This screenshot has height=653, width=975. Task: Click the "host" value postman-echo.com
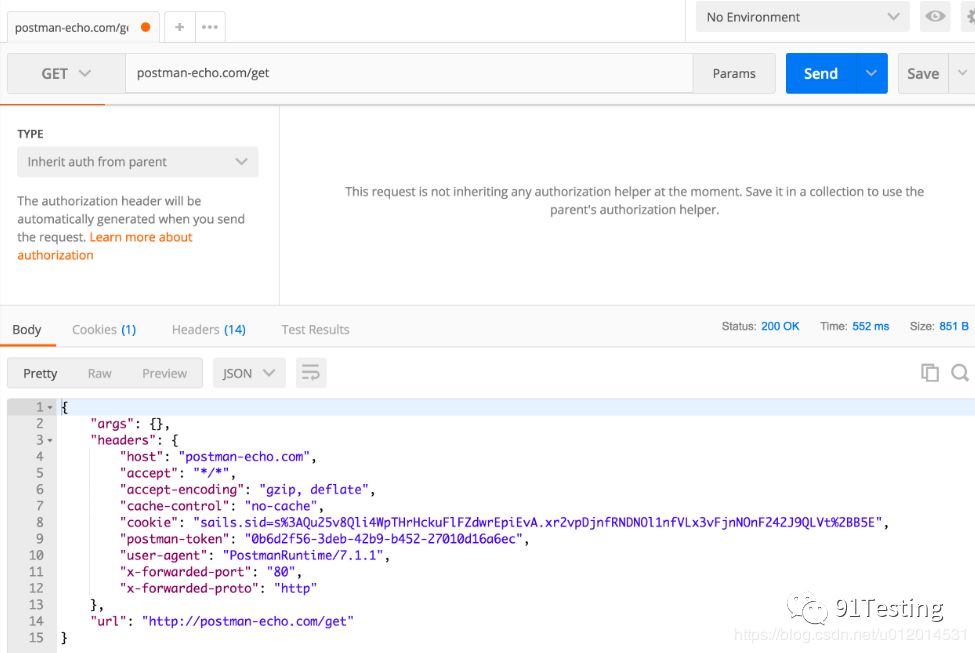244,456
